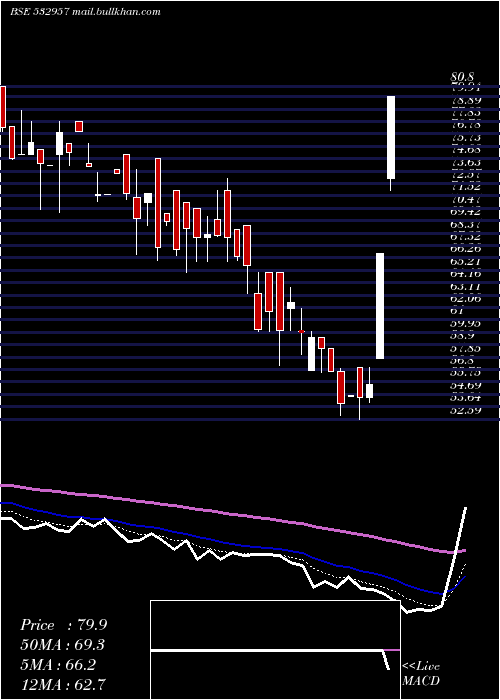500x700 pixels.
Task: Select the 50MA : 69.3 readout
Action: 63,645
